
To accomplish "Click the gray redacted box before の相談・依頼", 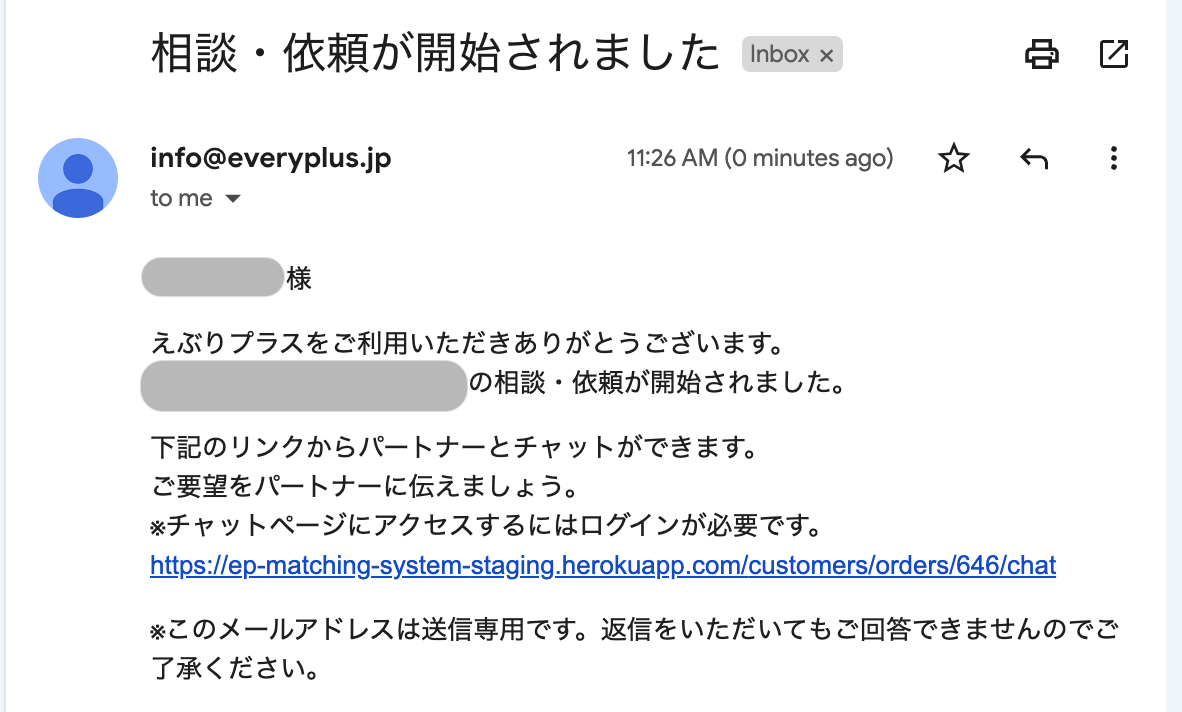I will pos(304,386).
